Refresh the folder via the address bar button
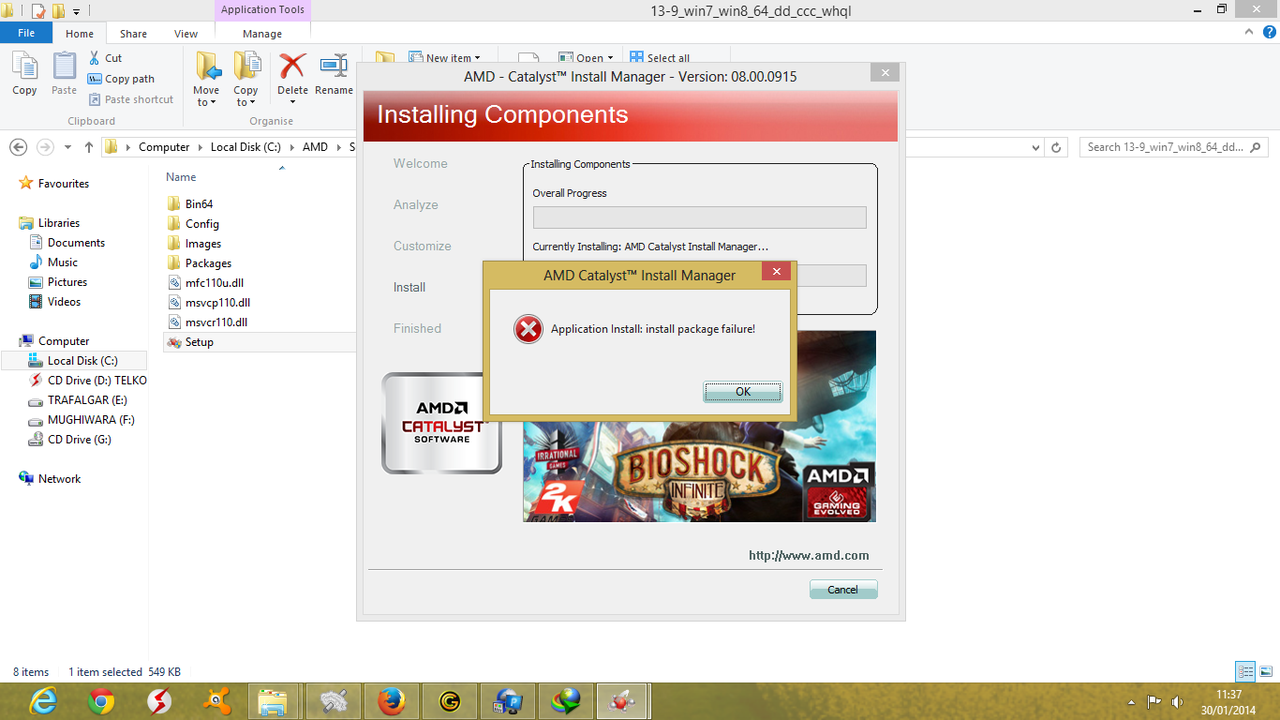 coord(1057,147)
